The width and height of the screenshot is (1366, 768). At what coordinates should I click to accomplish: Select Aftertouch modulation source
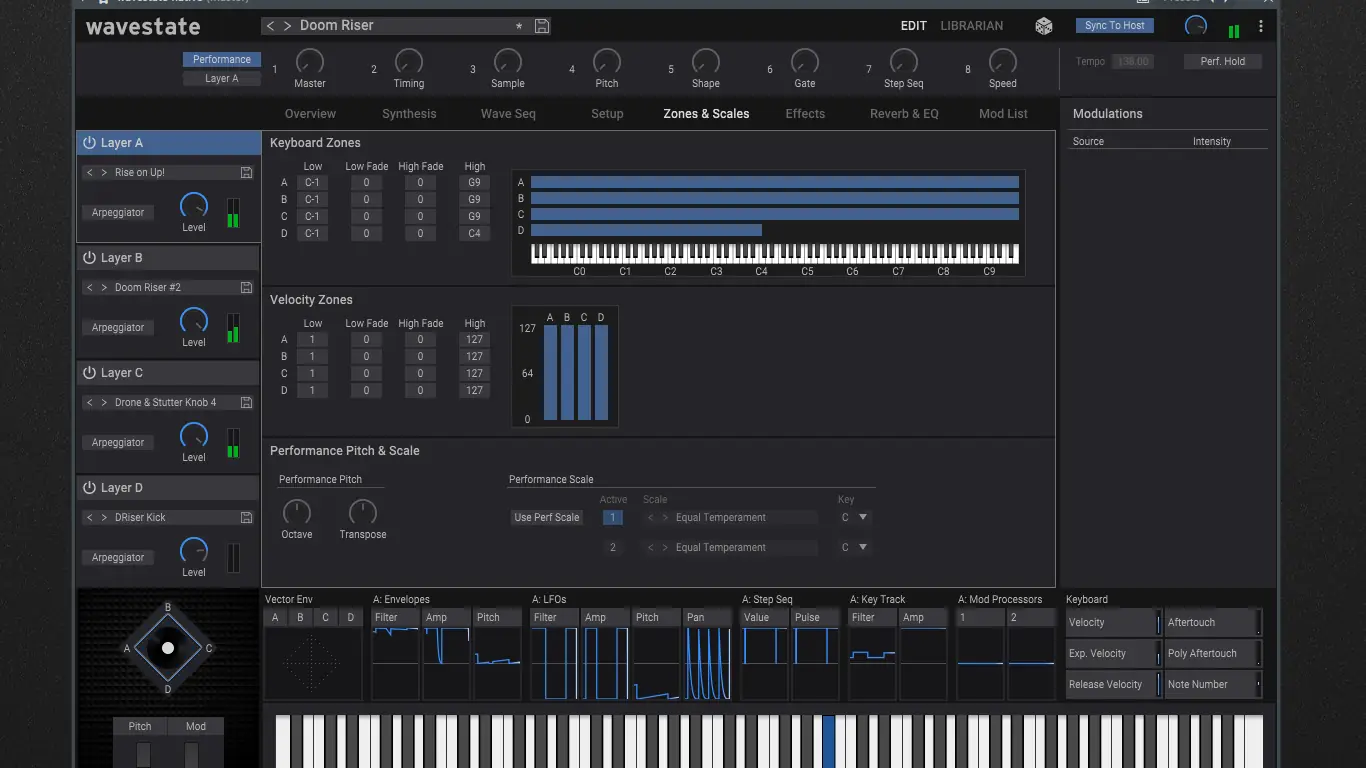point(1213,623)
